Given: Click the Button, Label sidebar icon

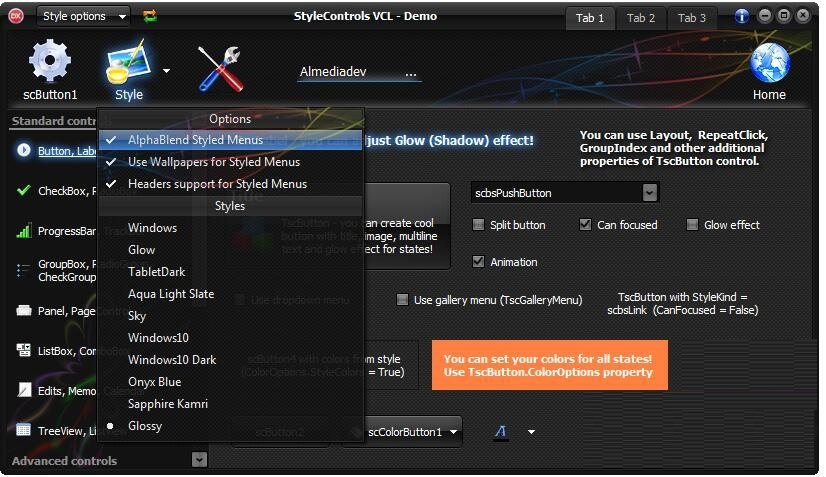Looking at the screenshot, I should coord(24,150).
